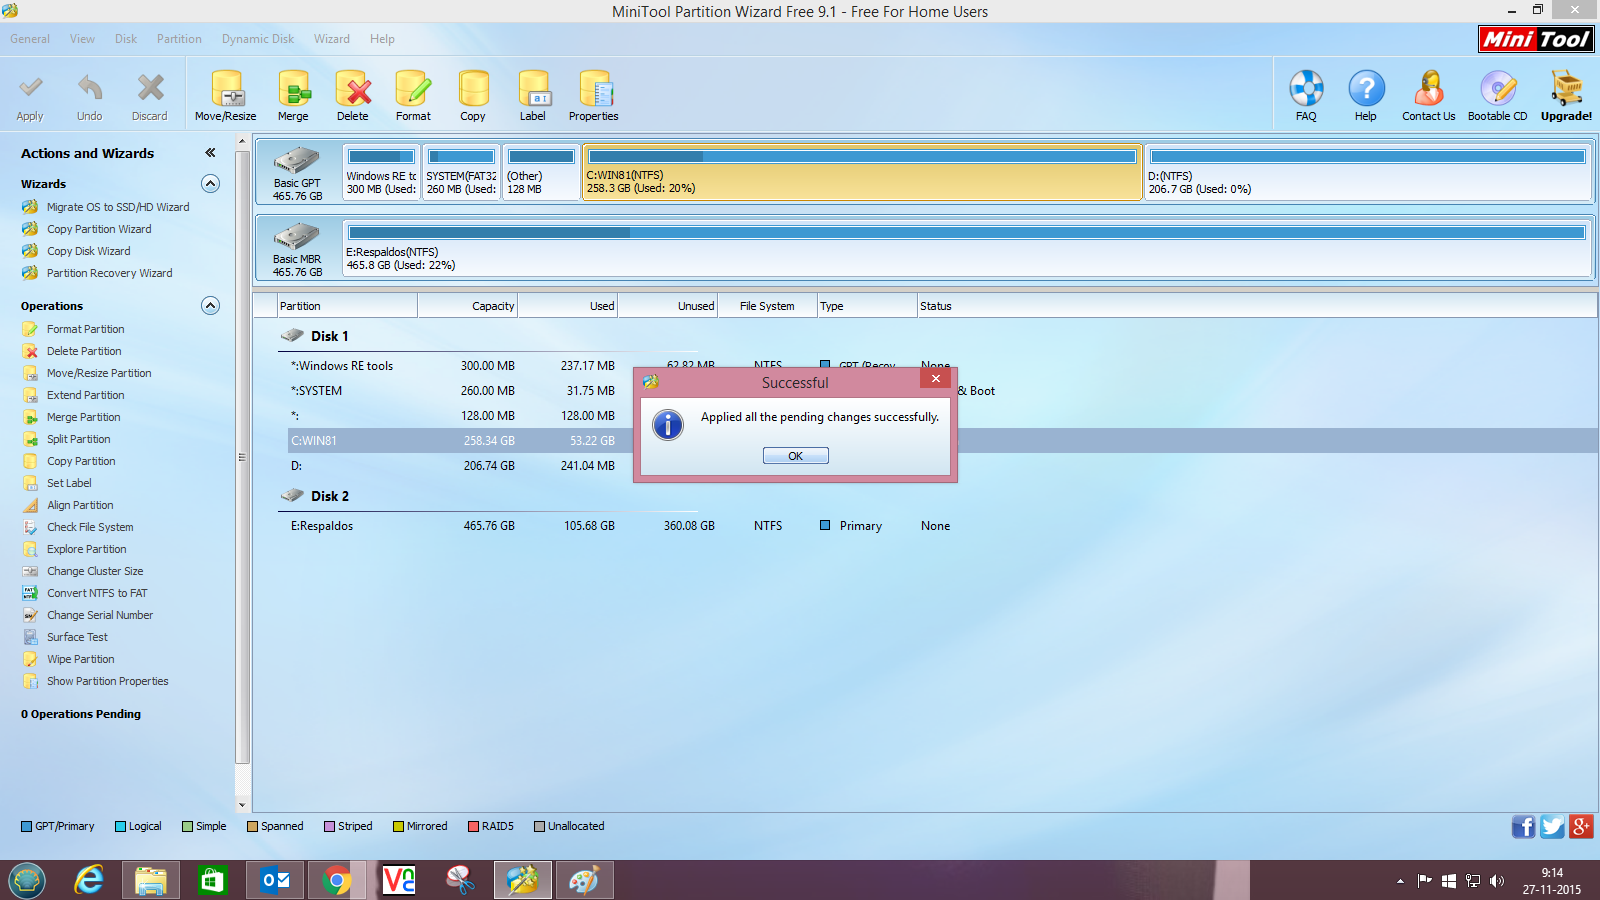Click Convert NTFS to FAT operation
1600x900 pixels.
point(97,593)
